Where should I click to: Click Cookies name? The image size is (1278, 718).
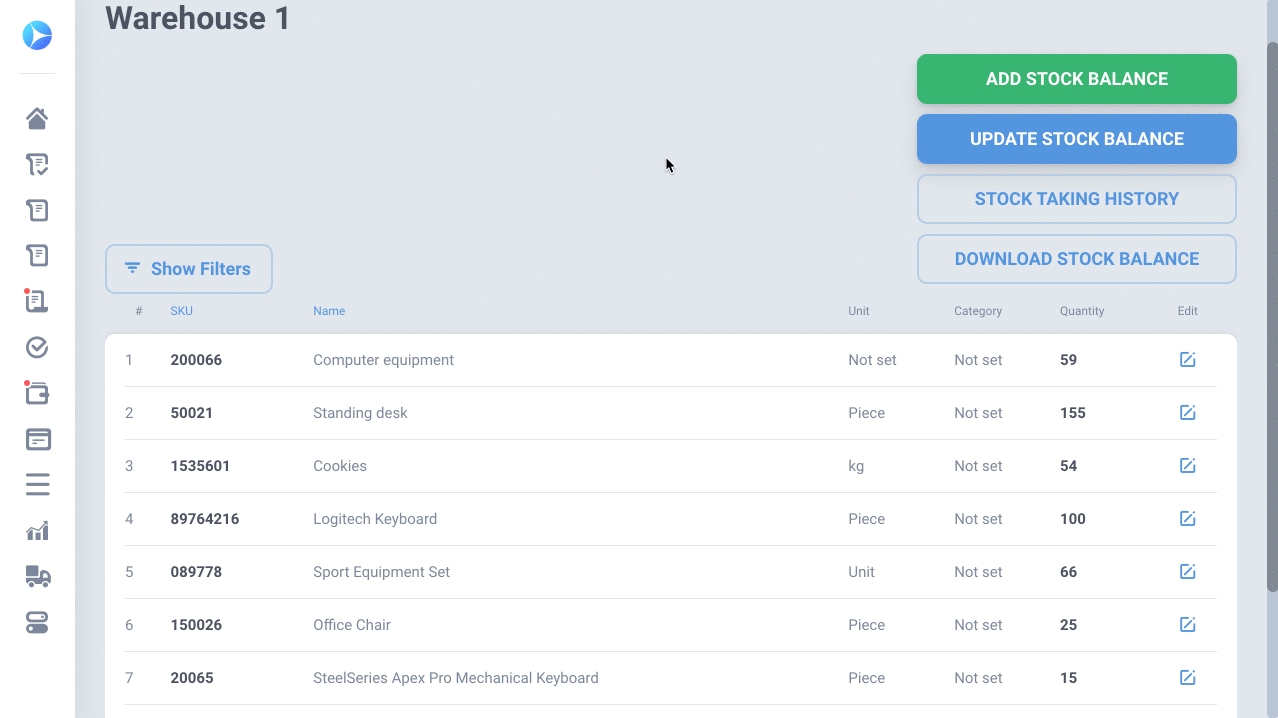340,466
